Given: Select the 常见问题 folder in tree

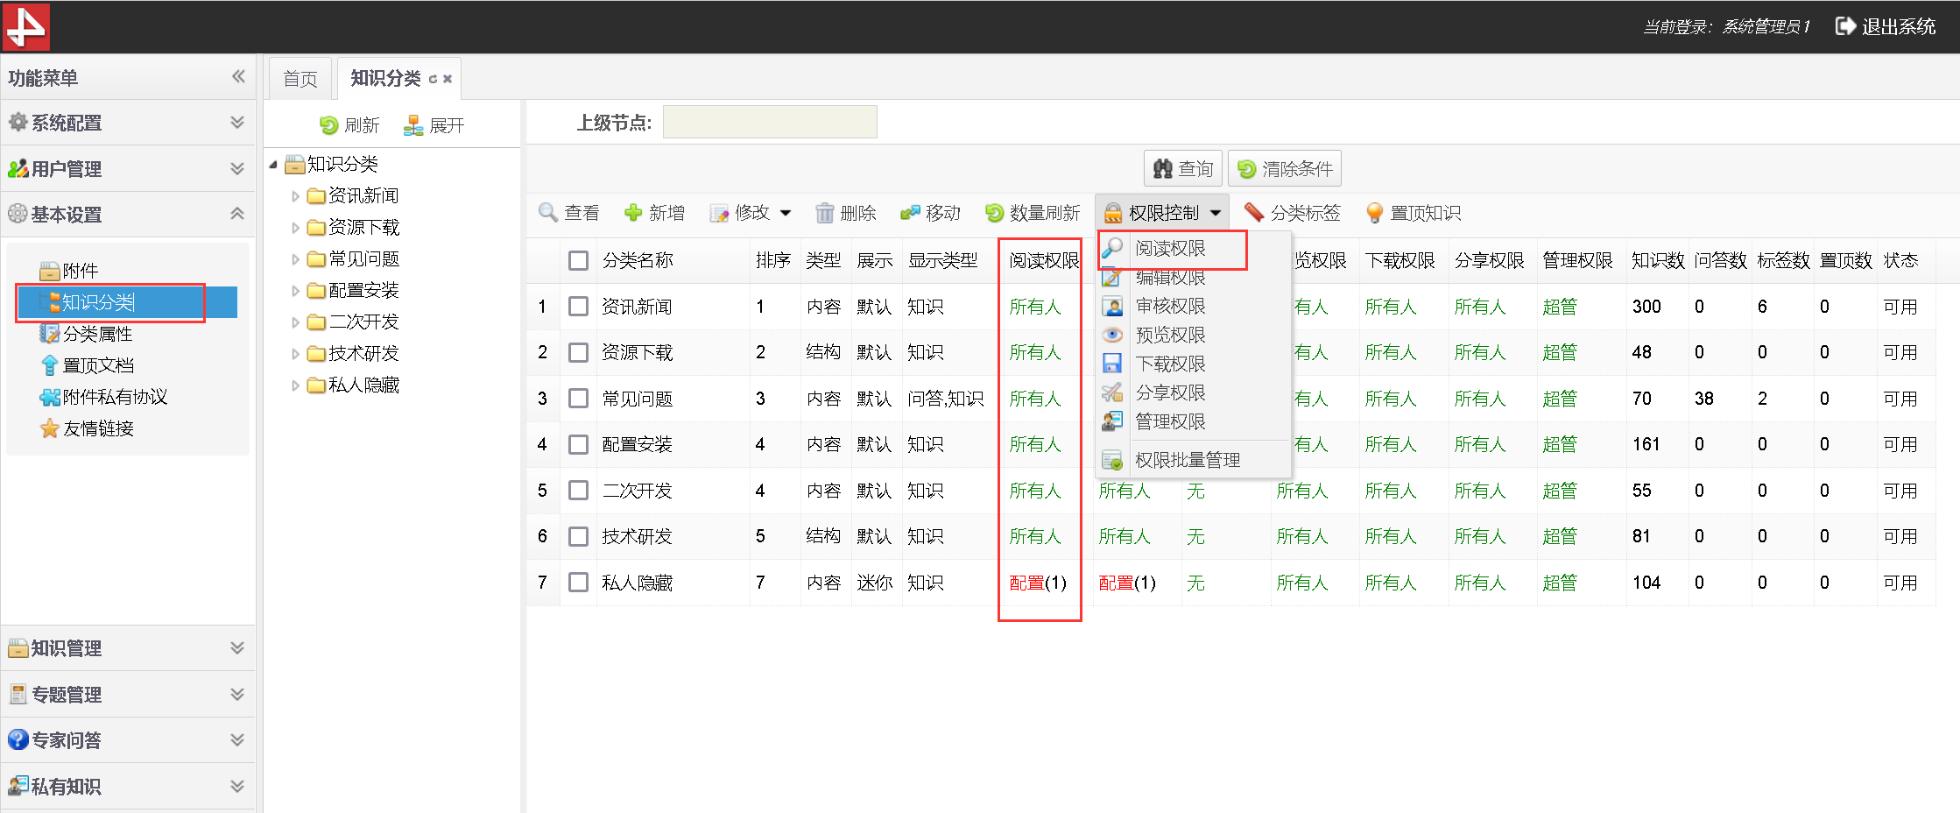Looking at the screenshot, I should (x=354, y=259).
